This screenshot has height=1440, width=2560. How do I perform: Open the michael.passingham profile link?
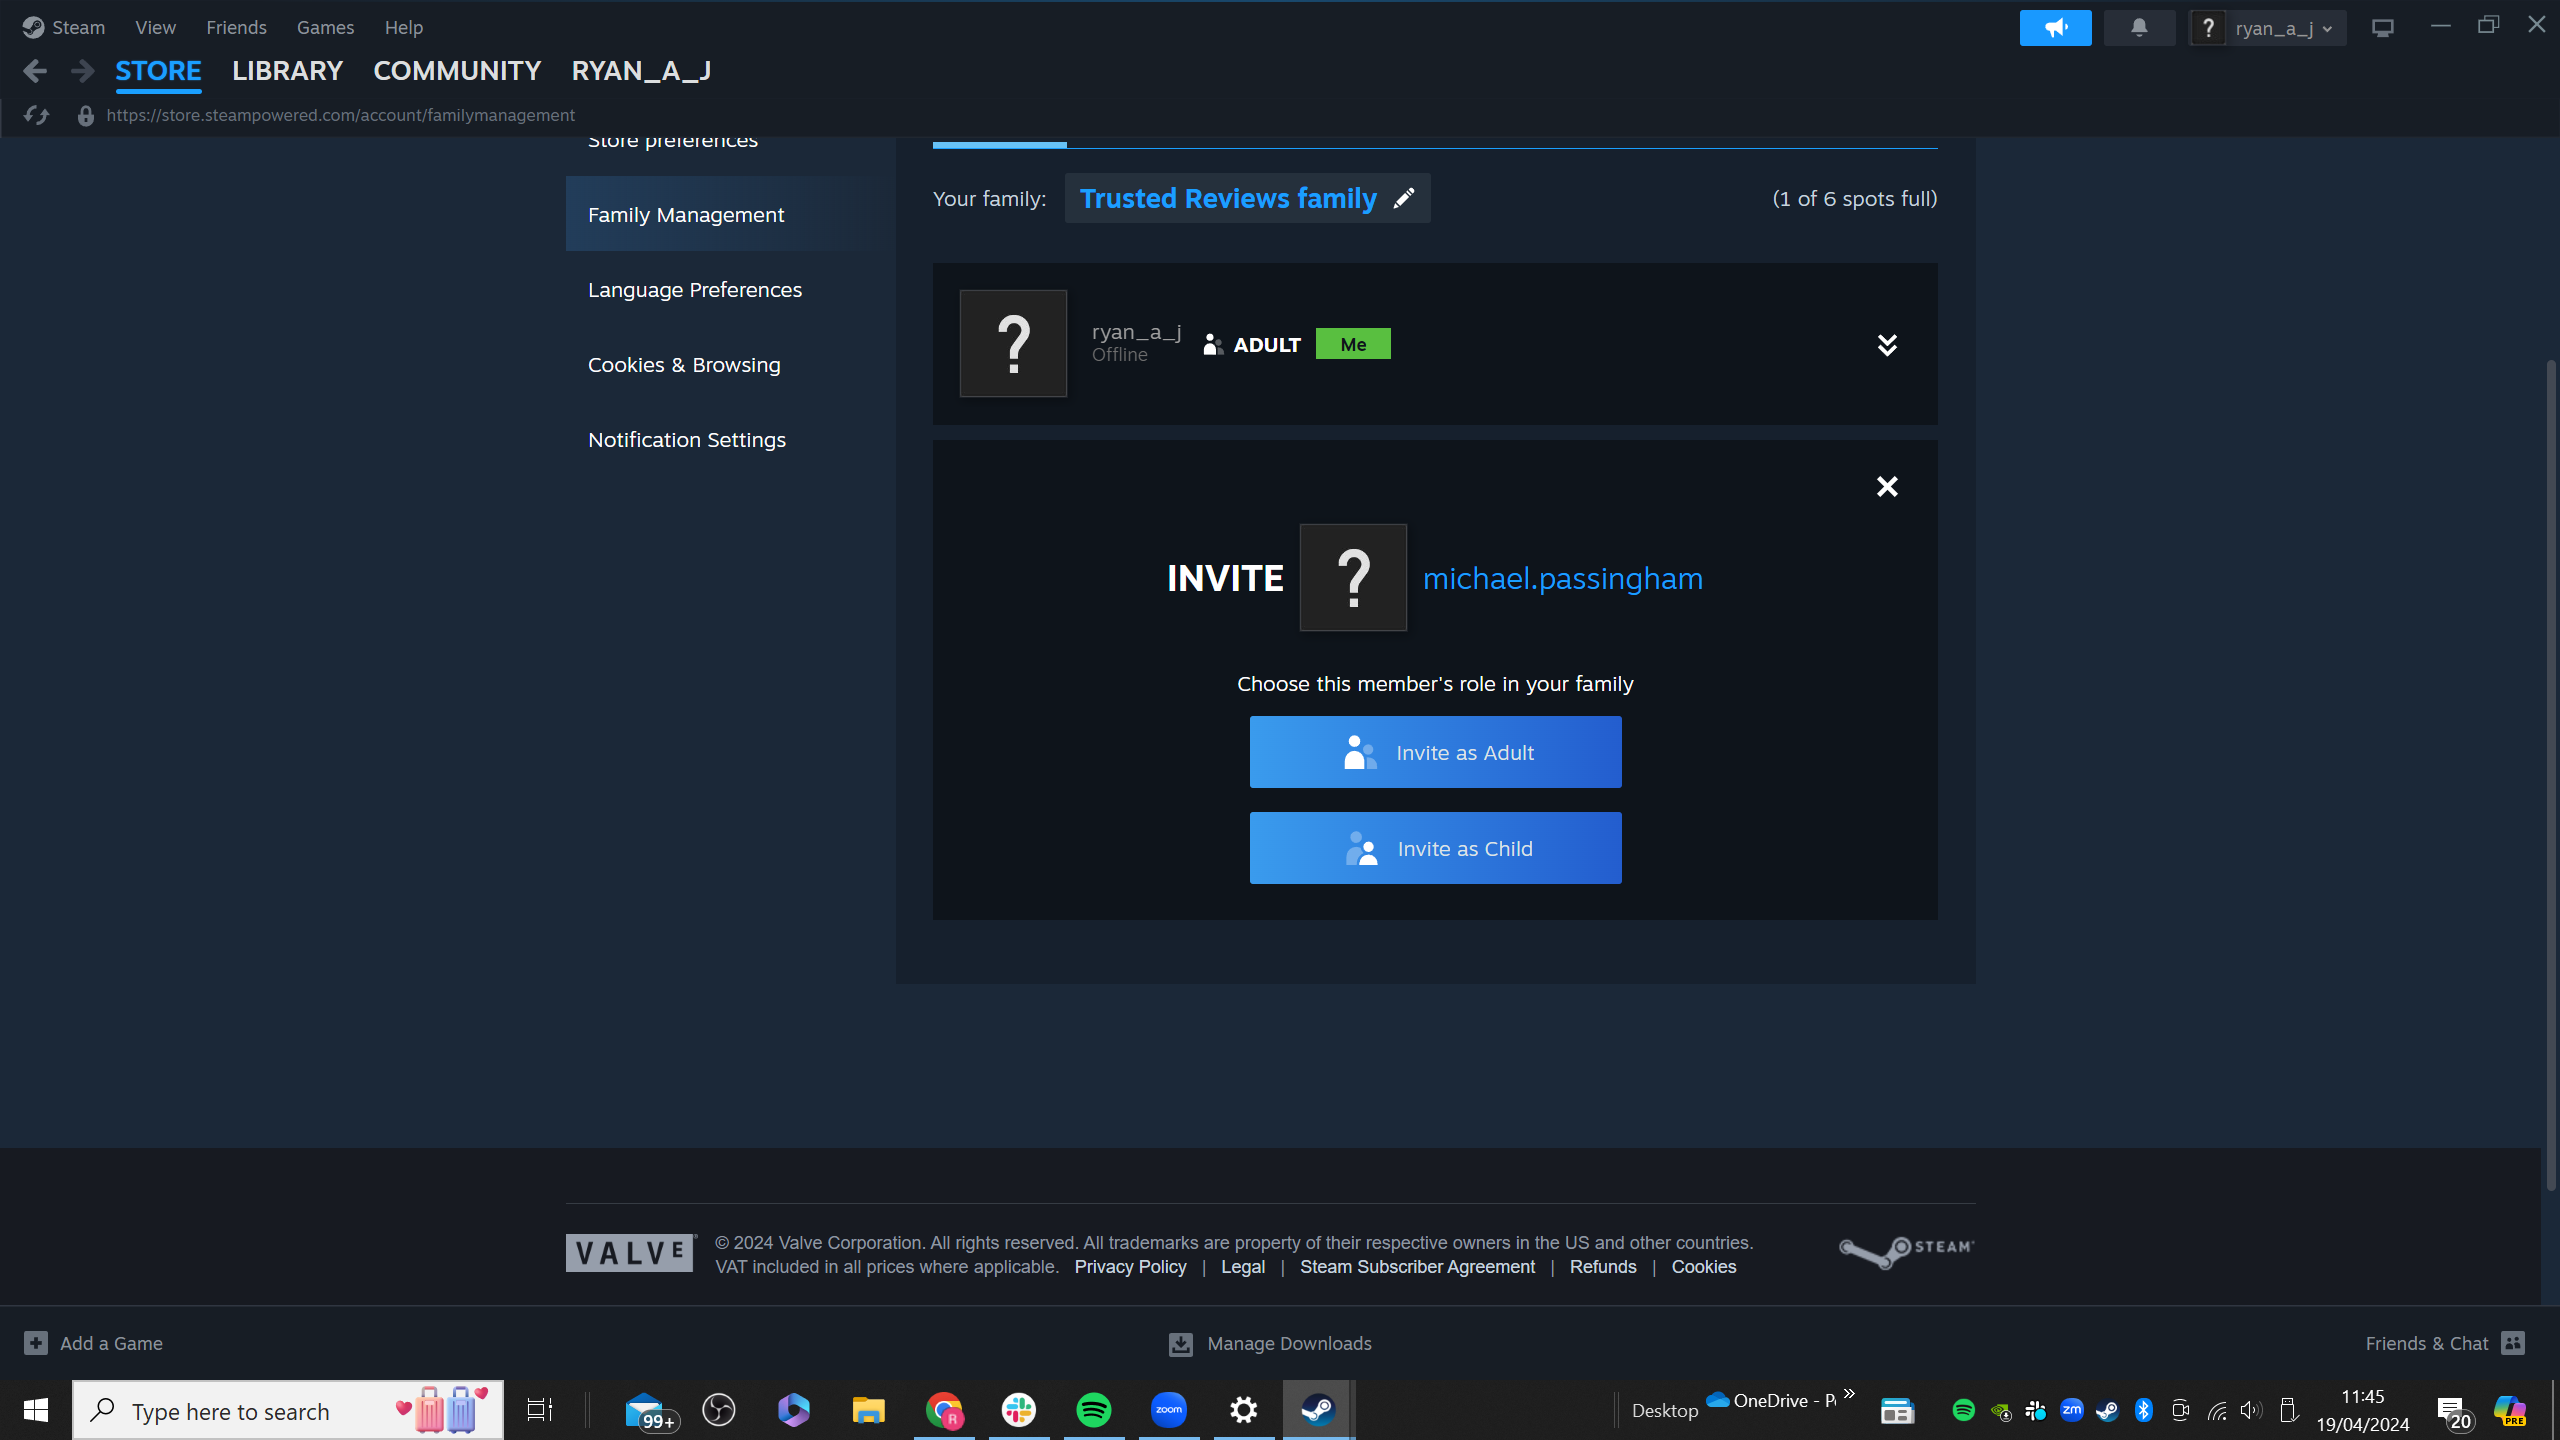click(x=1563, y=578)
